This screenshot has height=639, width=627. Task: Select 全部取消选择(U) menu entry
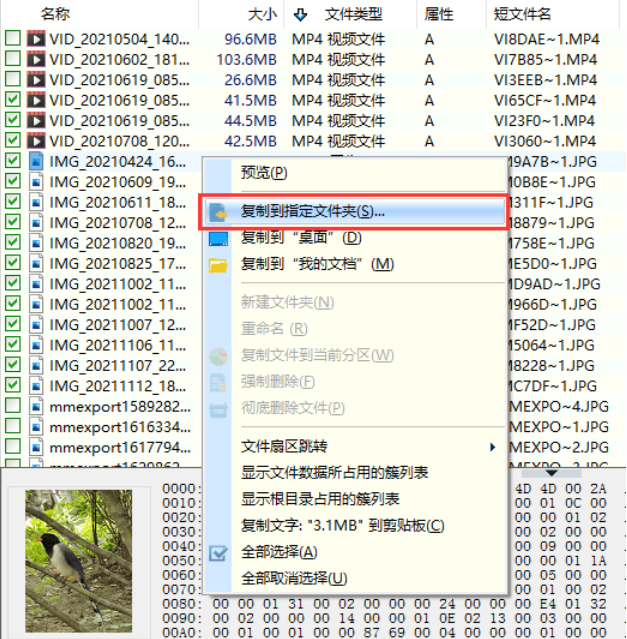point(294,578)
